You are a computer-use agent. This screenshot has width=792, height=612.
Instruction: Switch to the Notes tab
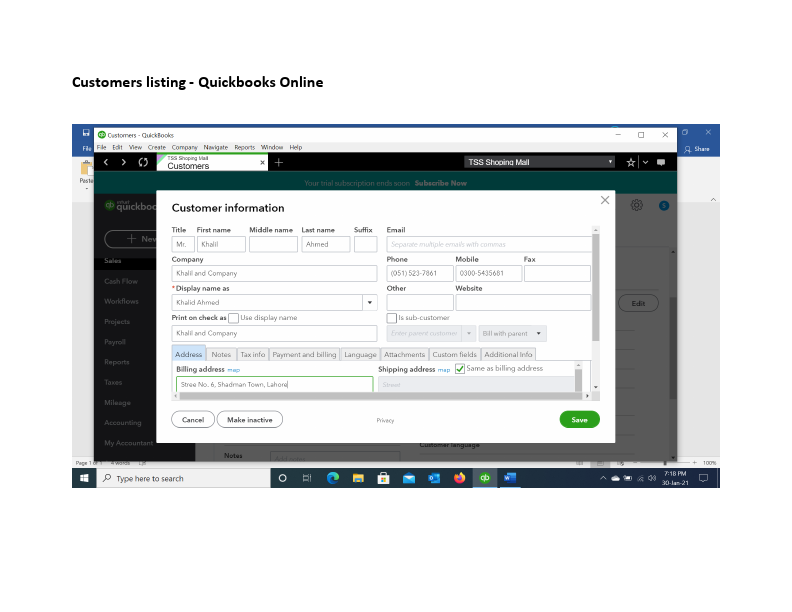221,354
